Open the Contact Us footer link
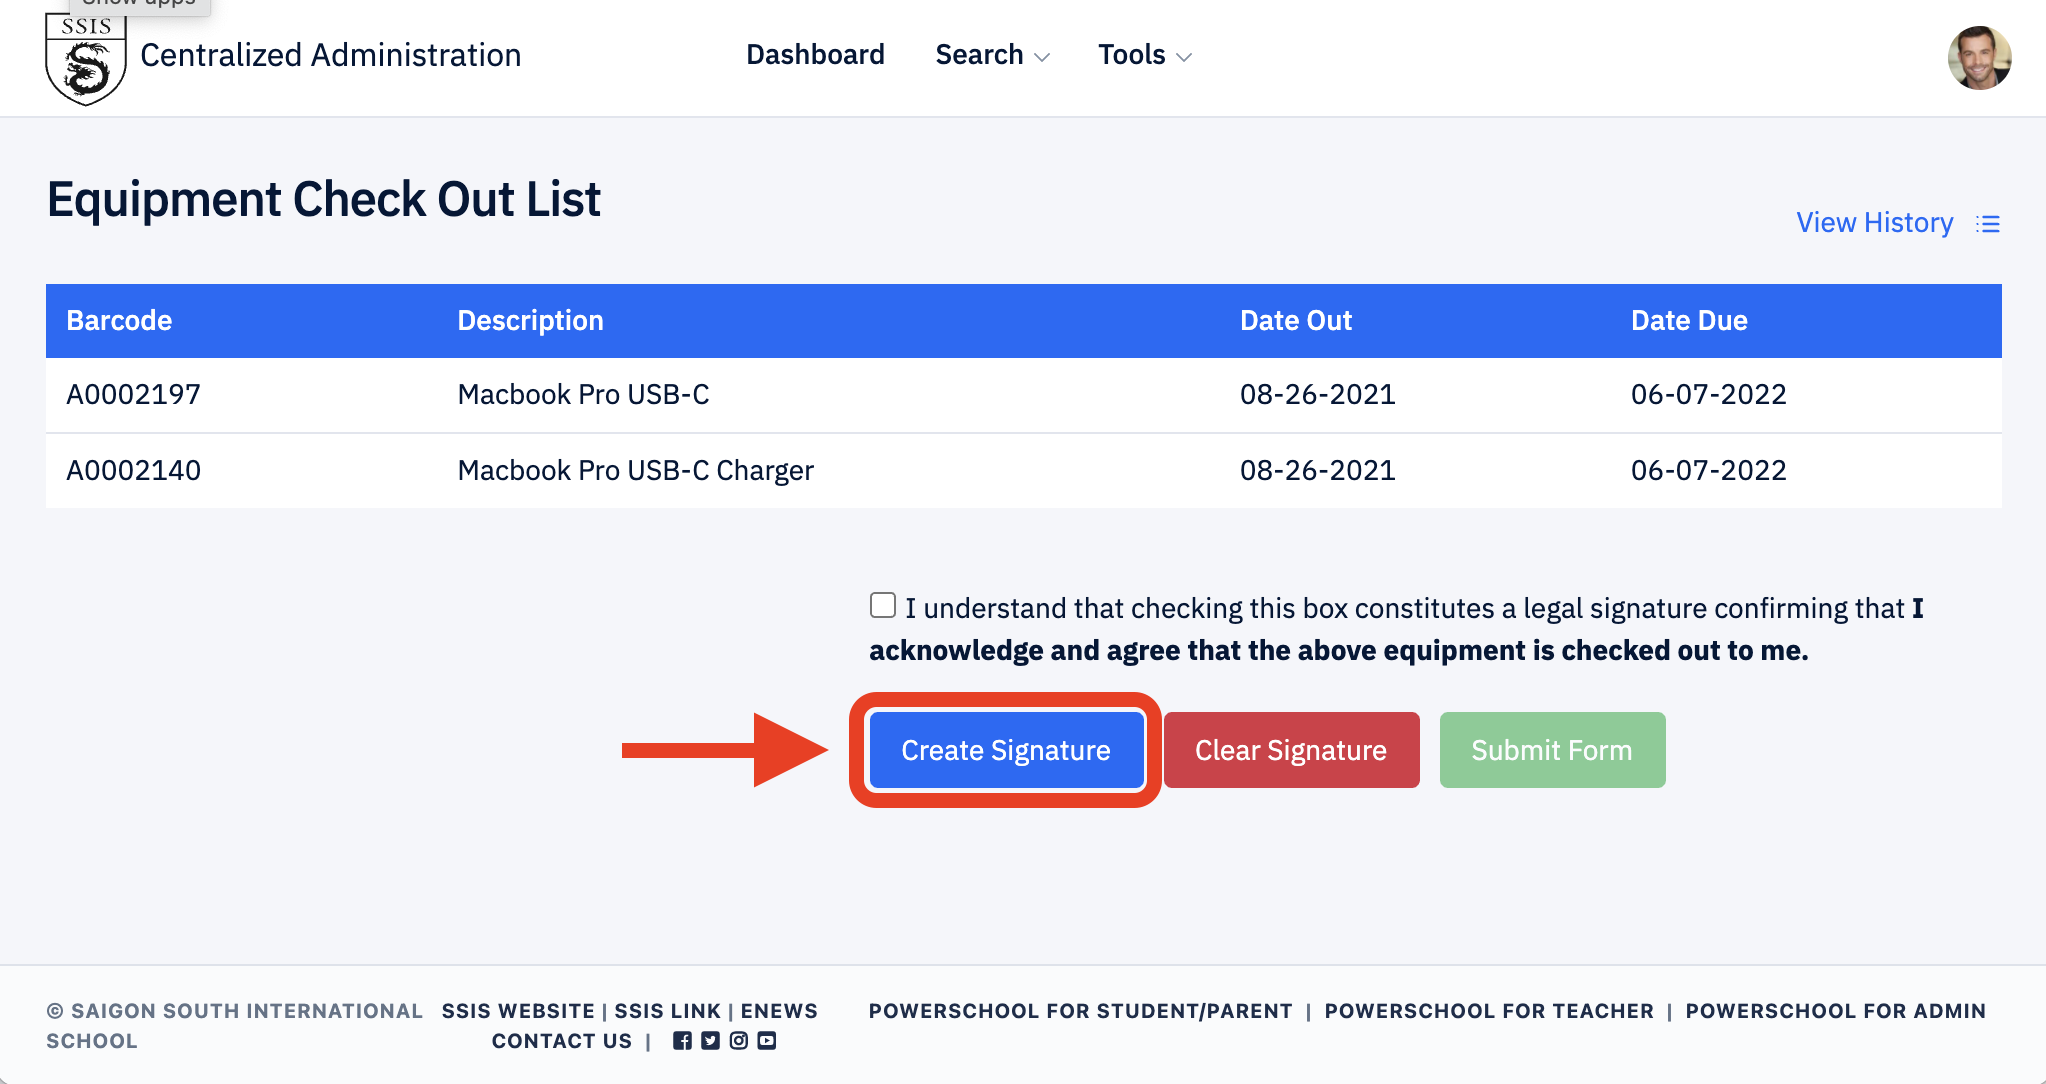This screenshot has width=2046, height=1084. [x=561, y=1041]
